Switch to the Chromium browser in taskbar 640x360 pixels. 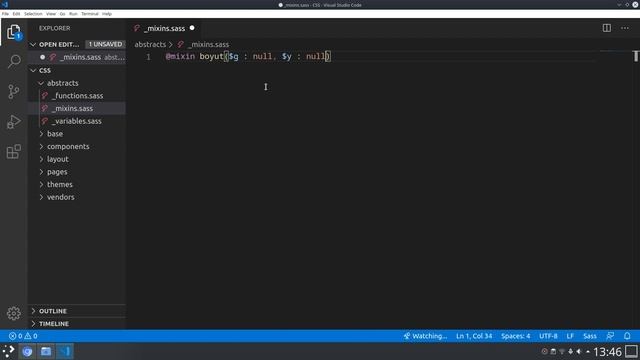click(x=27, y=351)
